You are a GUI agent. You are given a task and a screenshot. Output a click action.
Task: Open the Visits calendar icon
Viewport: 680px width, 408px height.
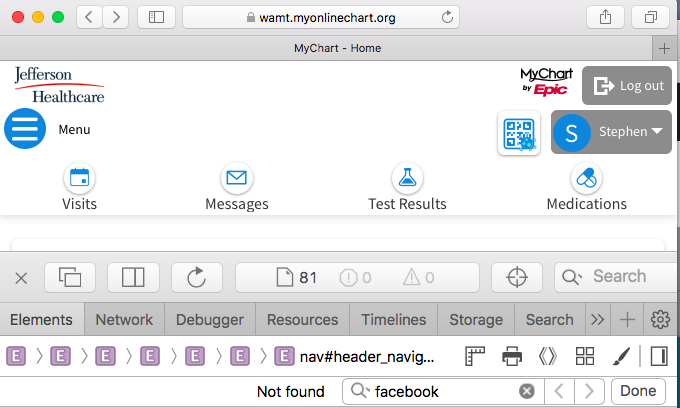click(79, 179)
